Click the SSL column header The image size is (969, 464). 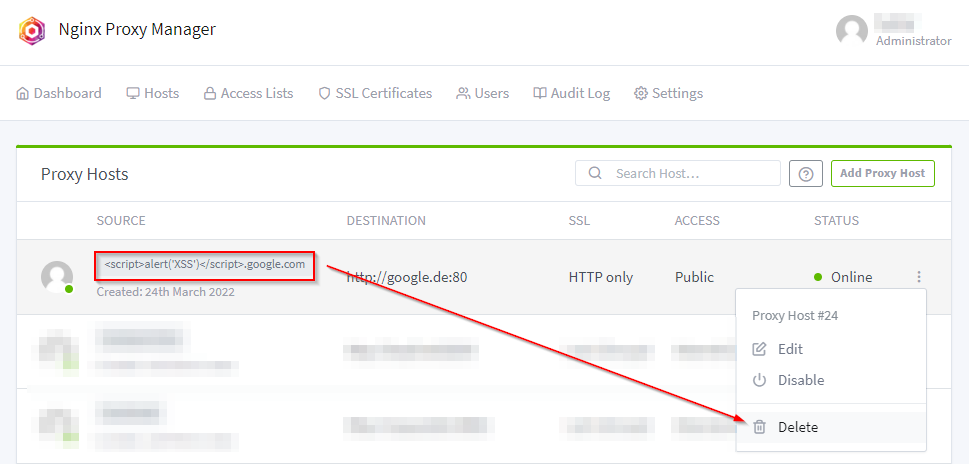[x=579, y=221]
